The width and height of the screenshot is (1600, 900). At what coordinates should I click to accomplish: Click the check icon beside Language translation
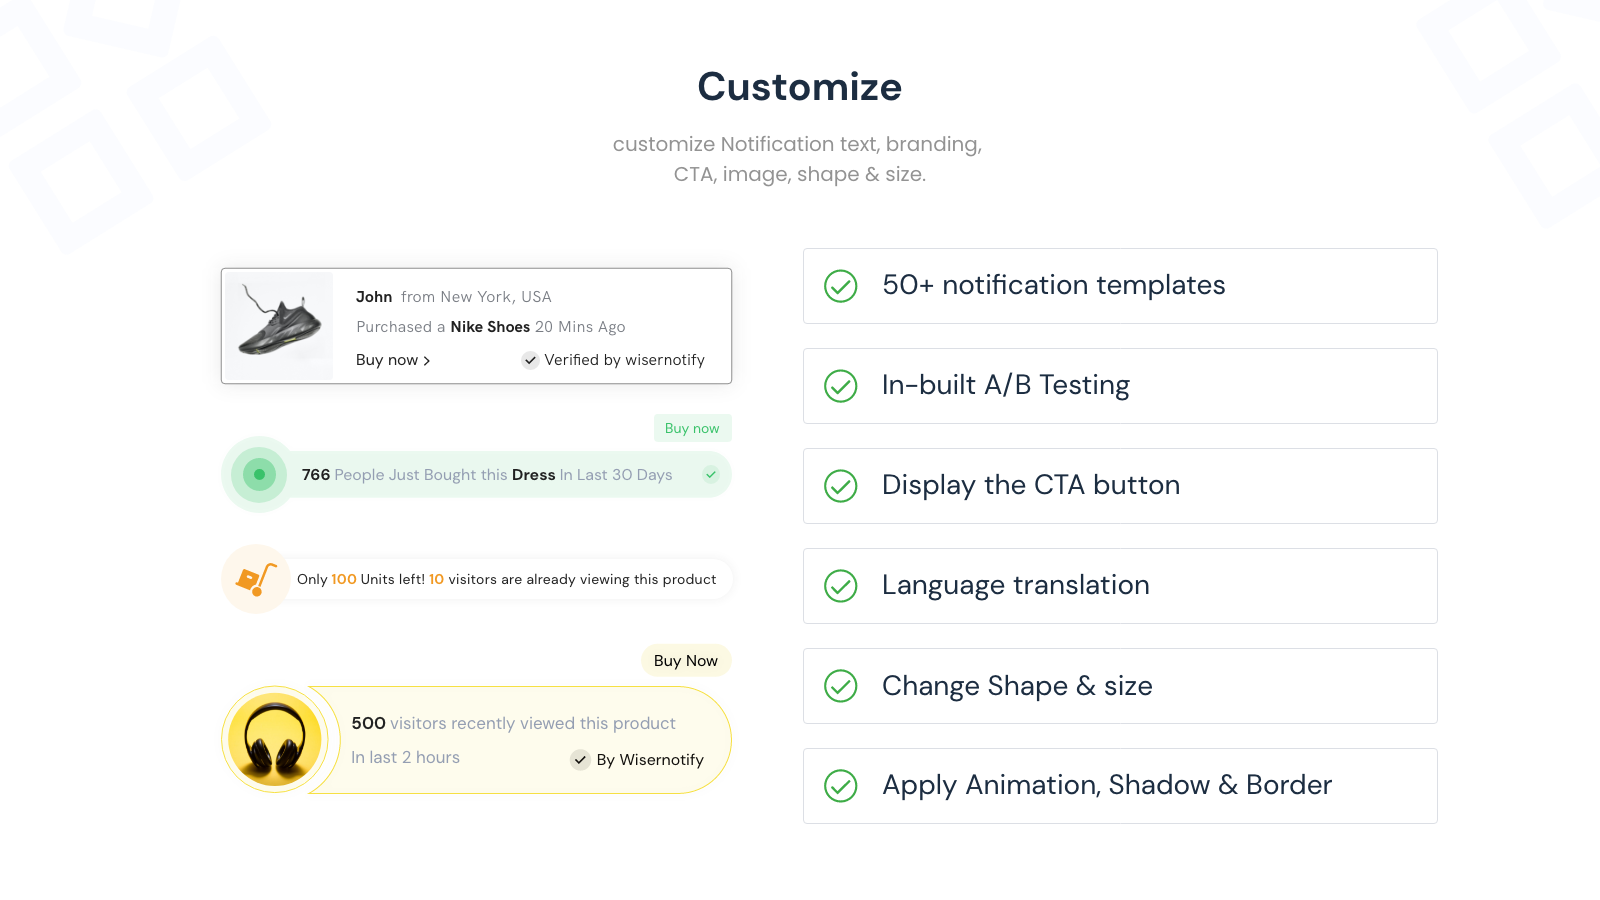(x=840, y=586)
